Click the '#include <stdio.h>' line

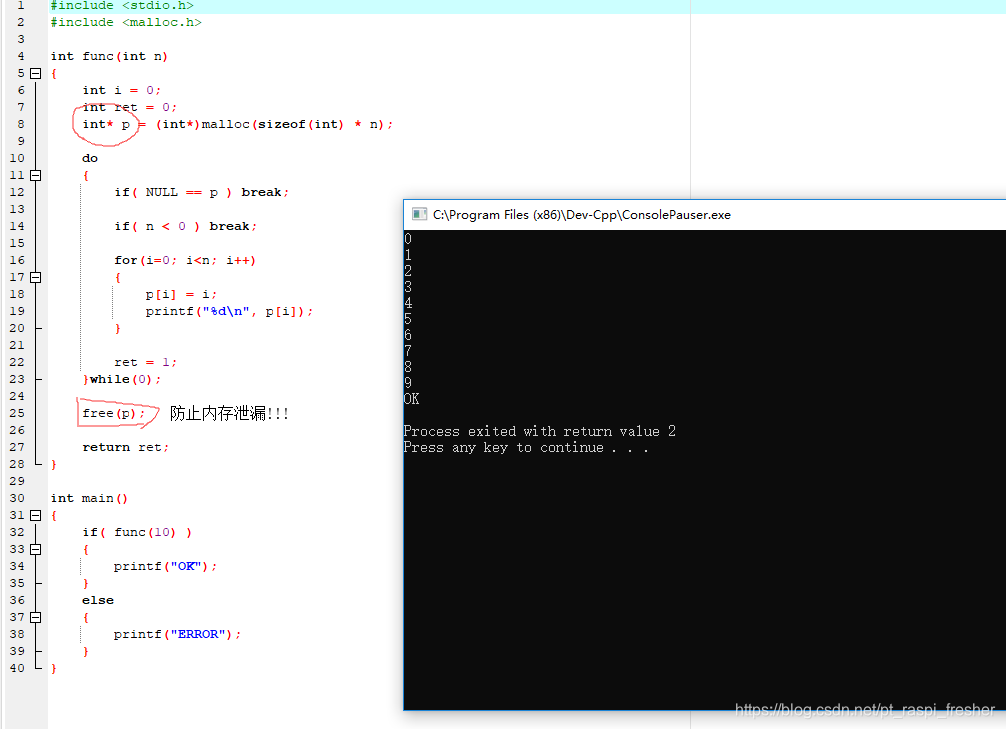[122, 6]
